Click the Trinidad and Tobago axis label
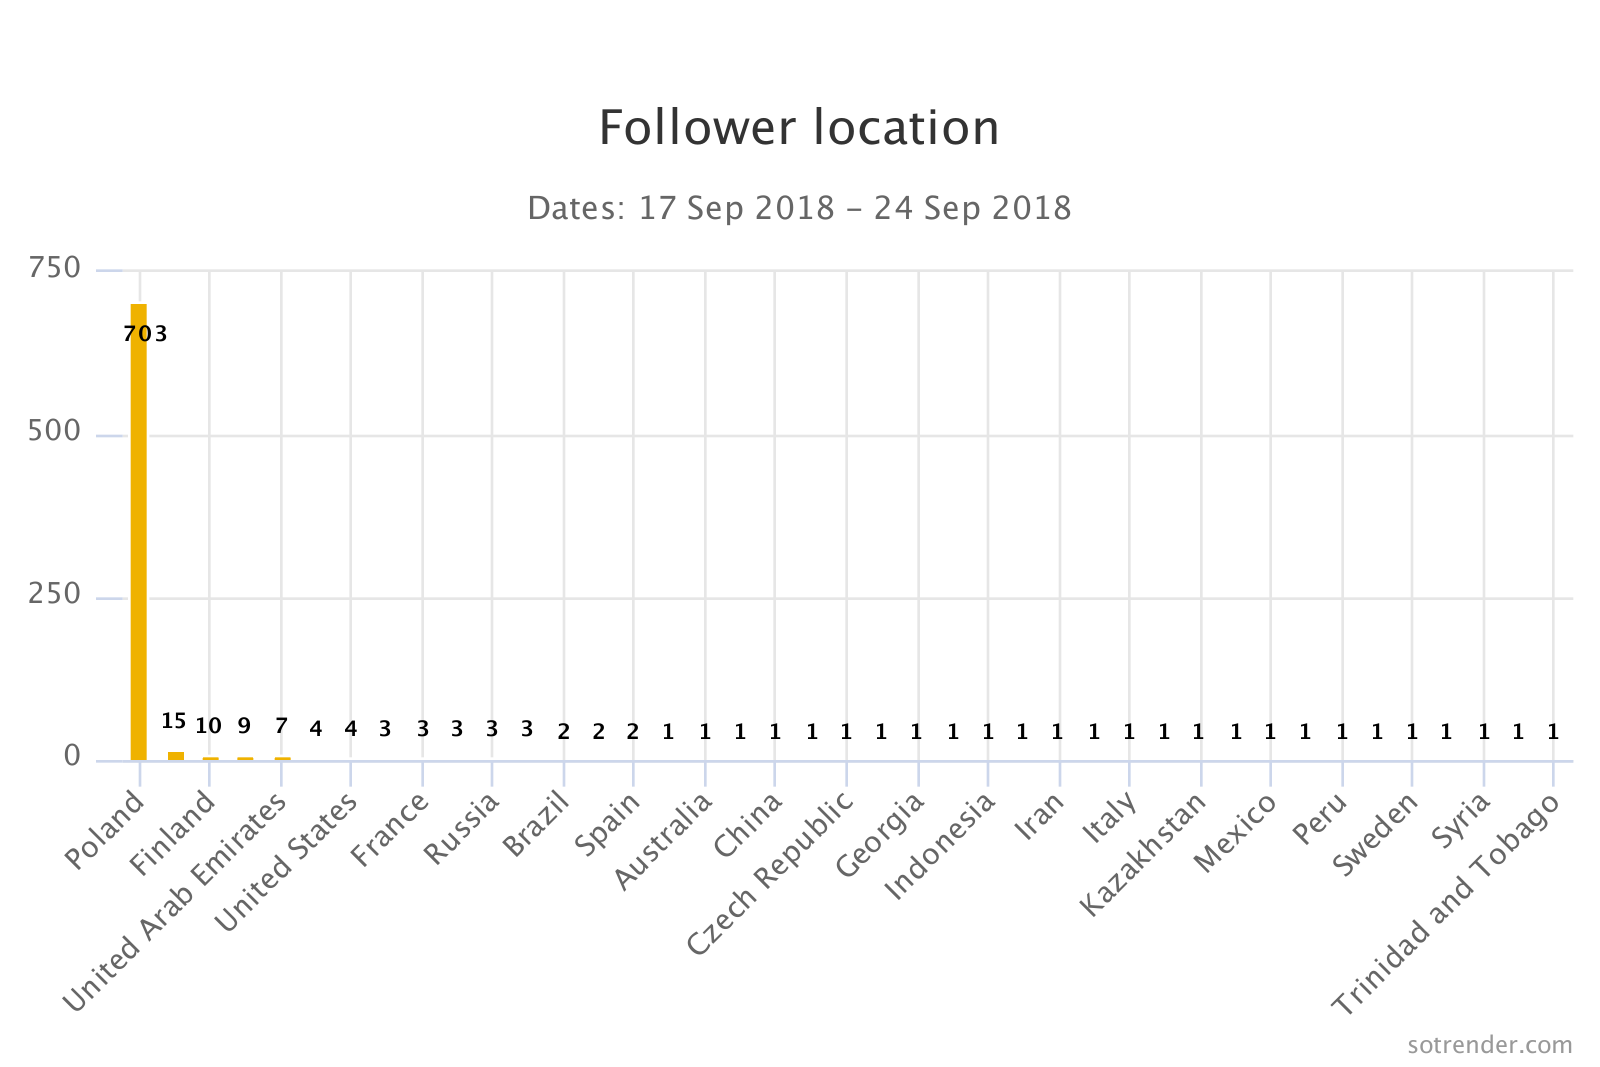This screenshot has width=1600, height=1067. pyautogui.click(x=1446, y=904)
